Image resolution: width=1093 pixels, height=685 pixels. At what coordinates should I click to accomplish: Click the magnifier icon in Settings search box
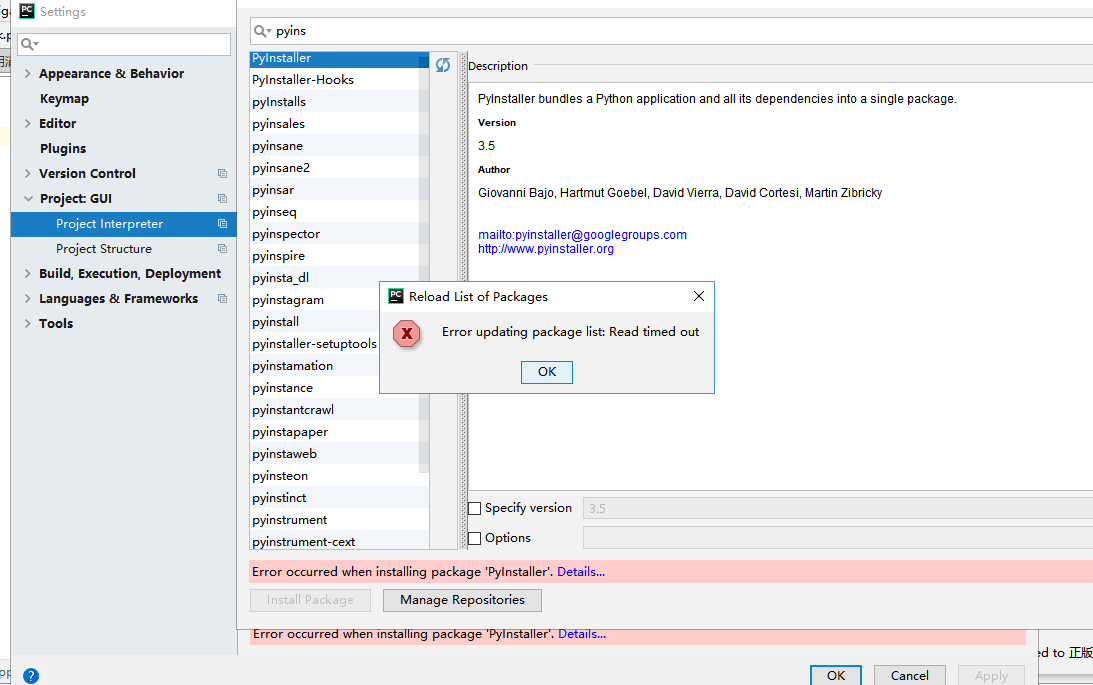pyautogui.click(x=29, y=45)
